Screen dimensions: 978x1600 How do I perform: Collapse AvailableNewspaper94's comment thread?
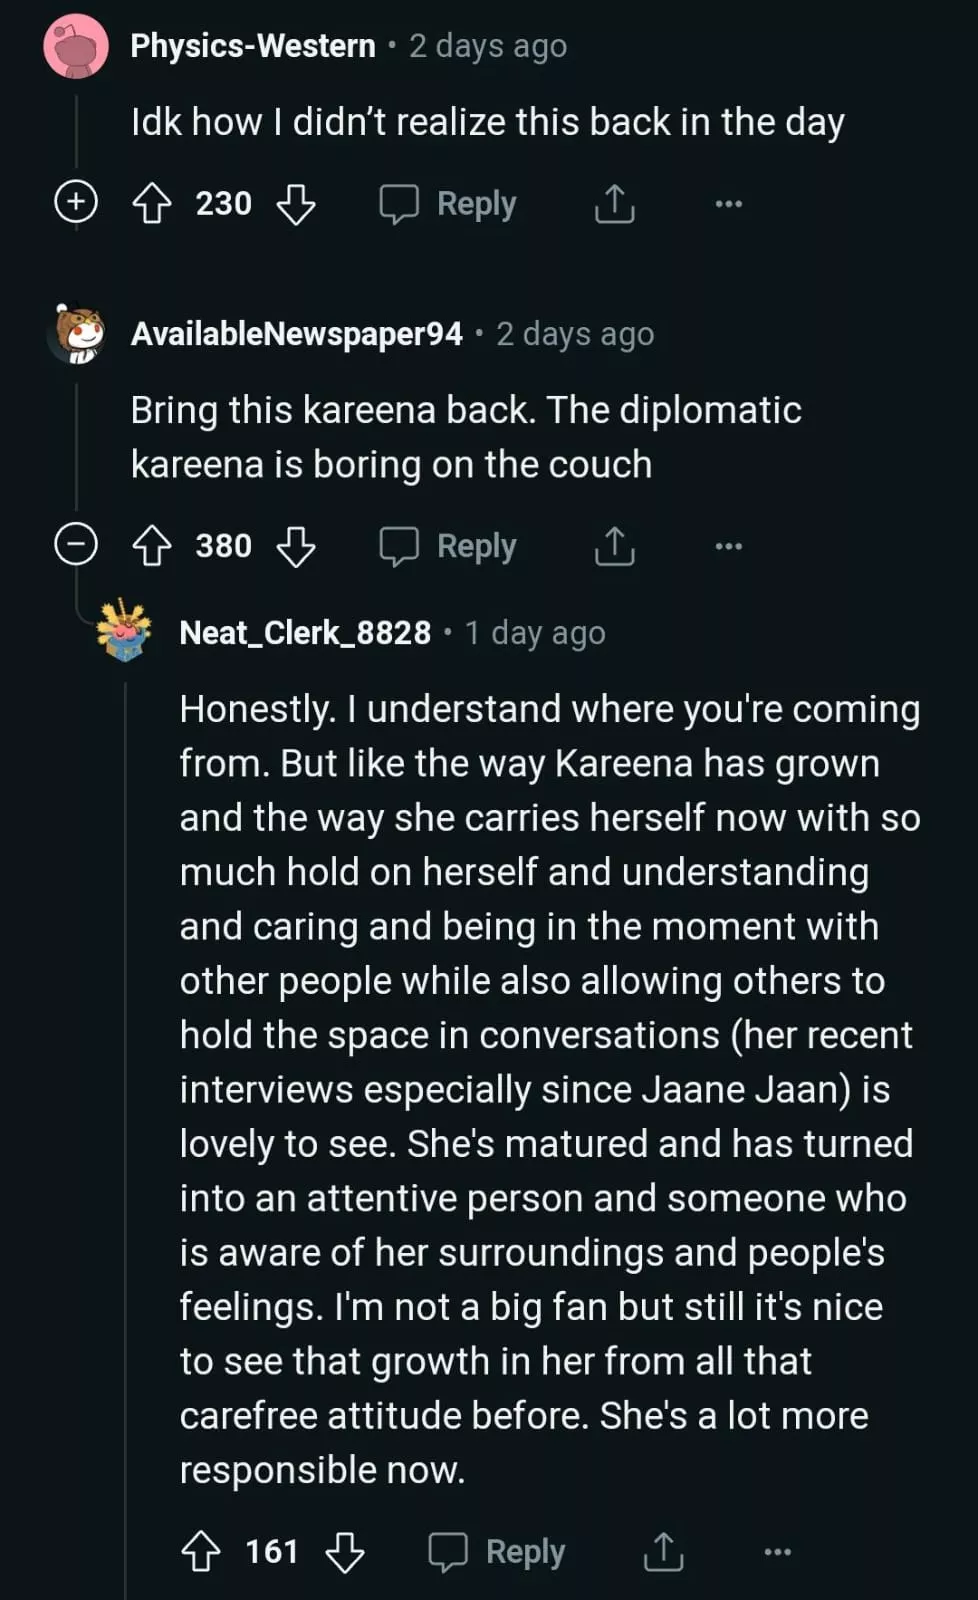(76, 545)
